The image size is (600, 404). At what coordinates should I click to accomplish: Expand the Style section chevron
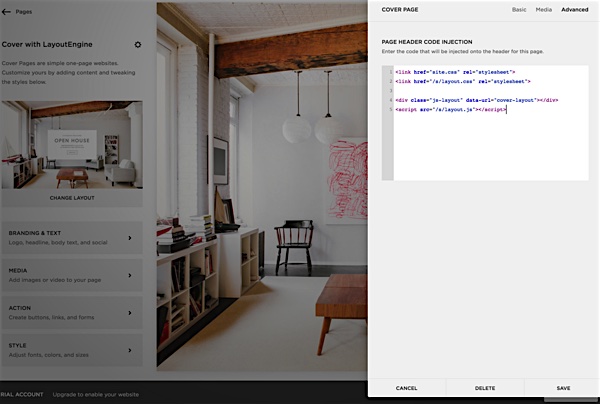point(130,350)
